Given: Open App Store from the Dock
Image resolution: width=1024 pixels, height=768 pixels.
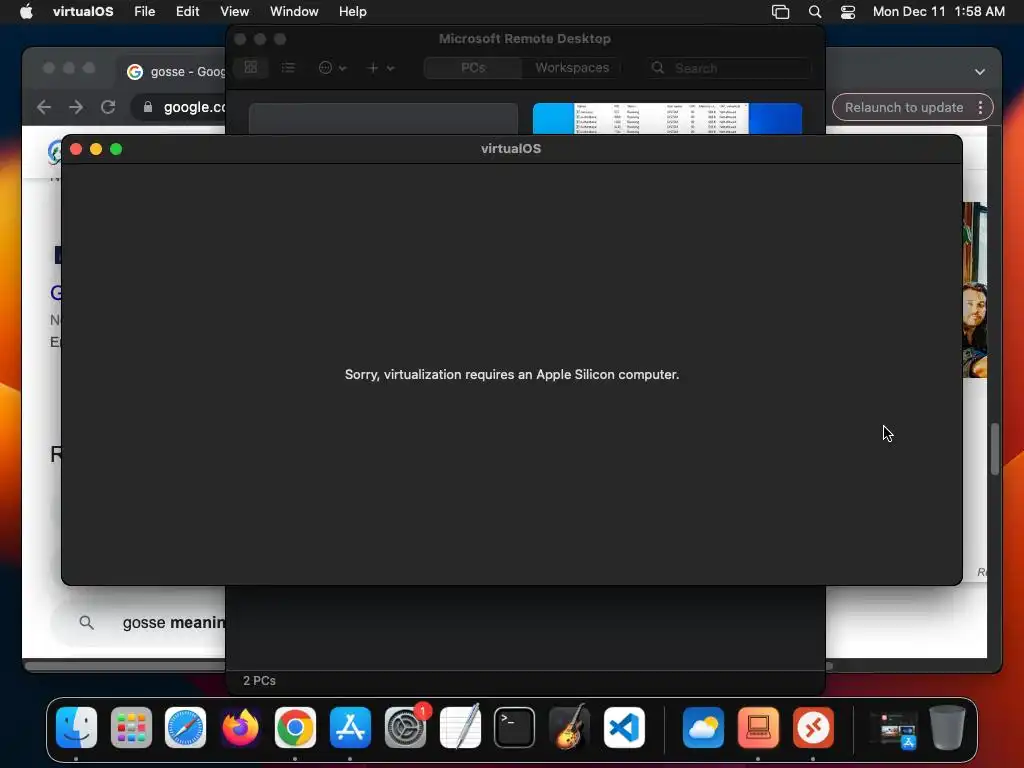Looking at the screenshot, I should (350, 727).
